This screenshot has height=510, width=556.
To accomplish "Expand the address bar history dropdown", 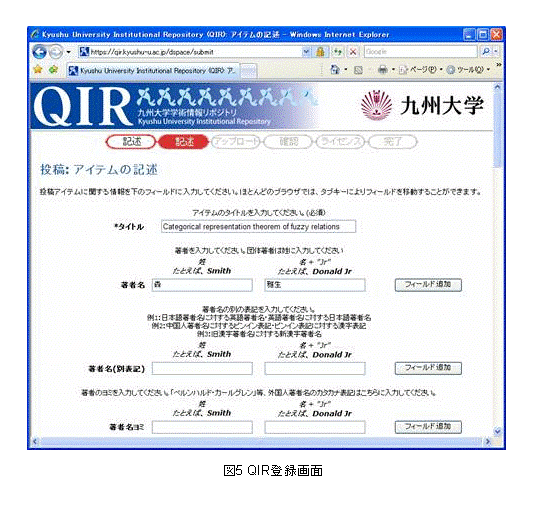I will click(x=306, y=52).
